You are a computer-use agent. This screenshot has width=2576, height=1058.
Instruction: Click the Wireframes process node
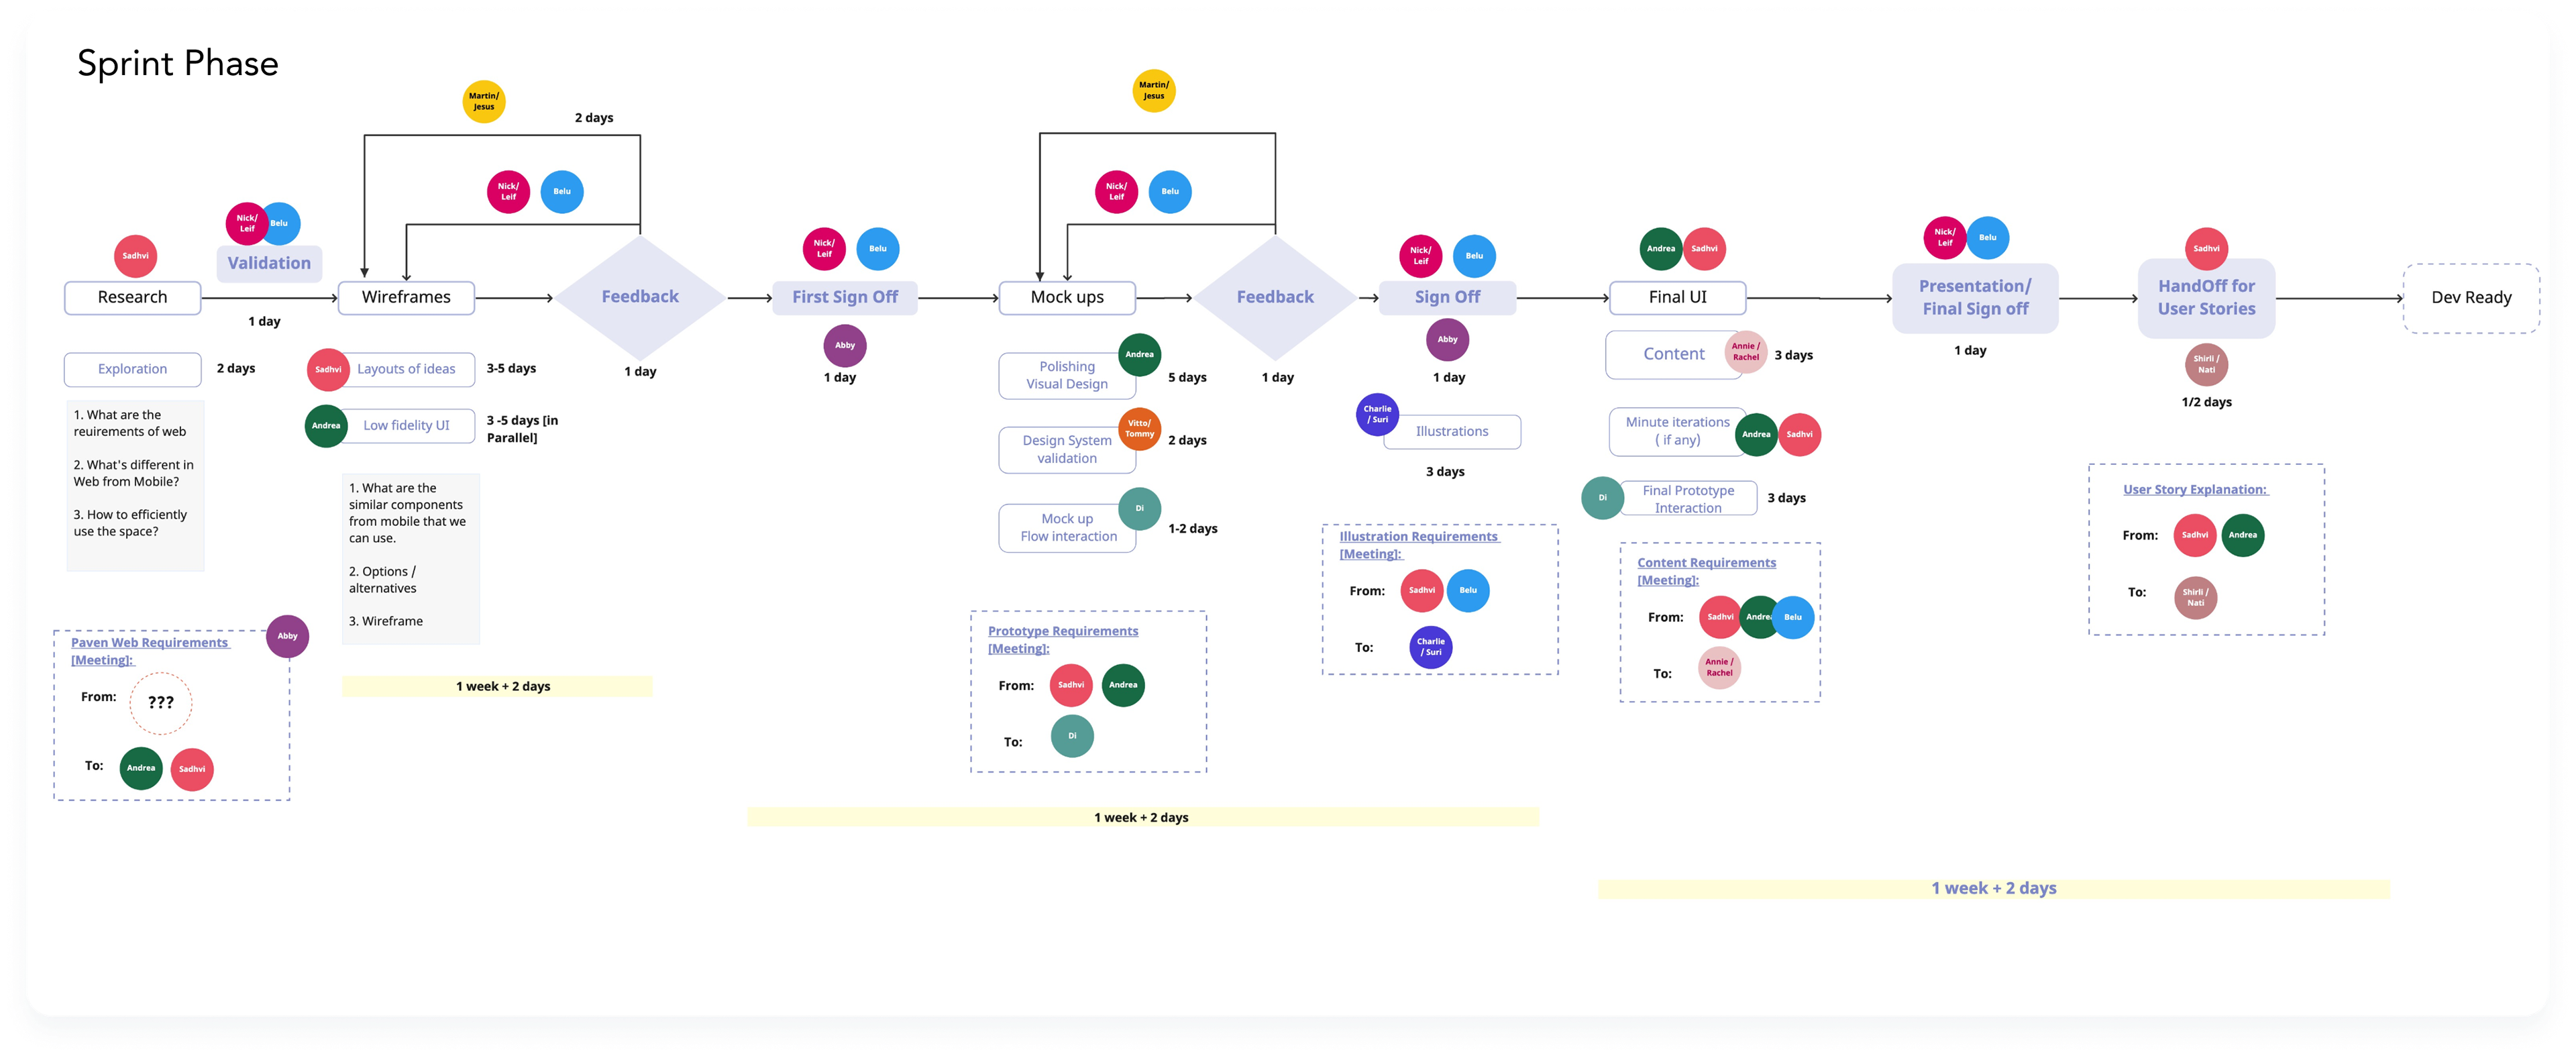click(406, 297)
